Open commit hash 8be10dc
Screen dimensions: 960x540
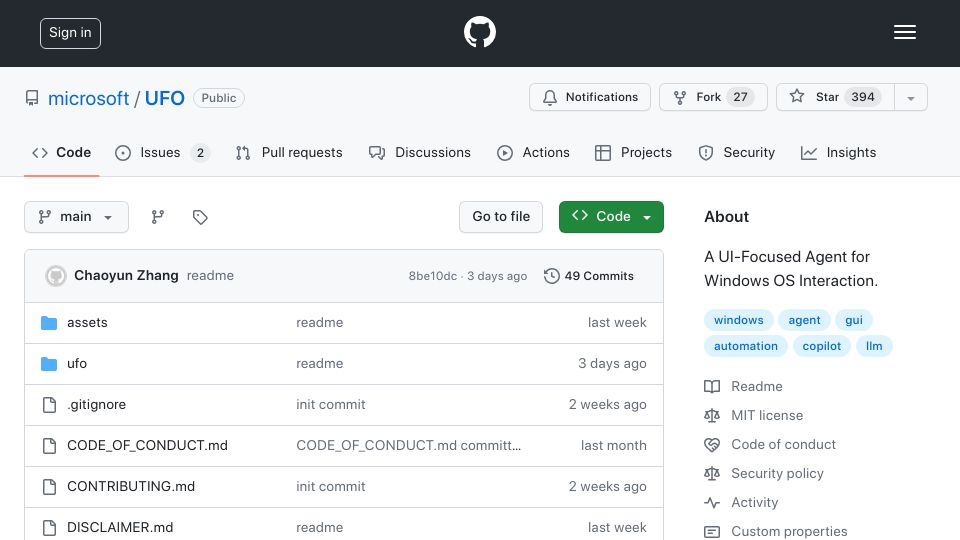click(433, 276)
